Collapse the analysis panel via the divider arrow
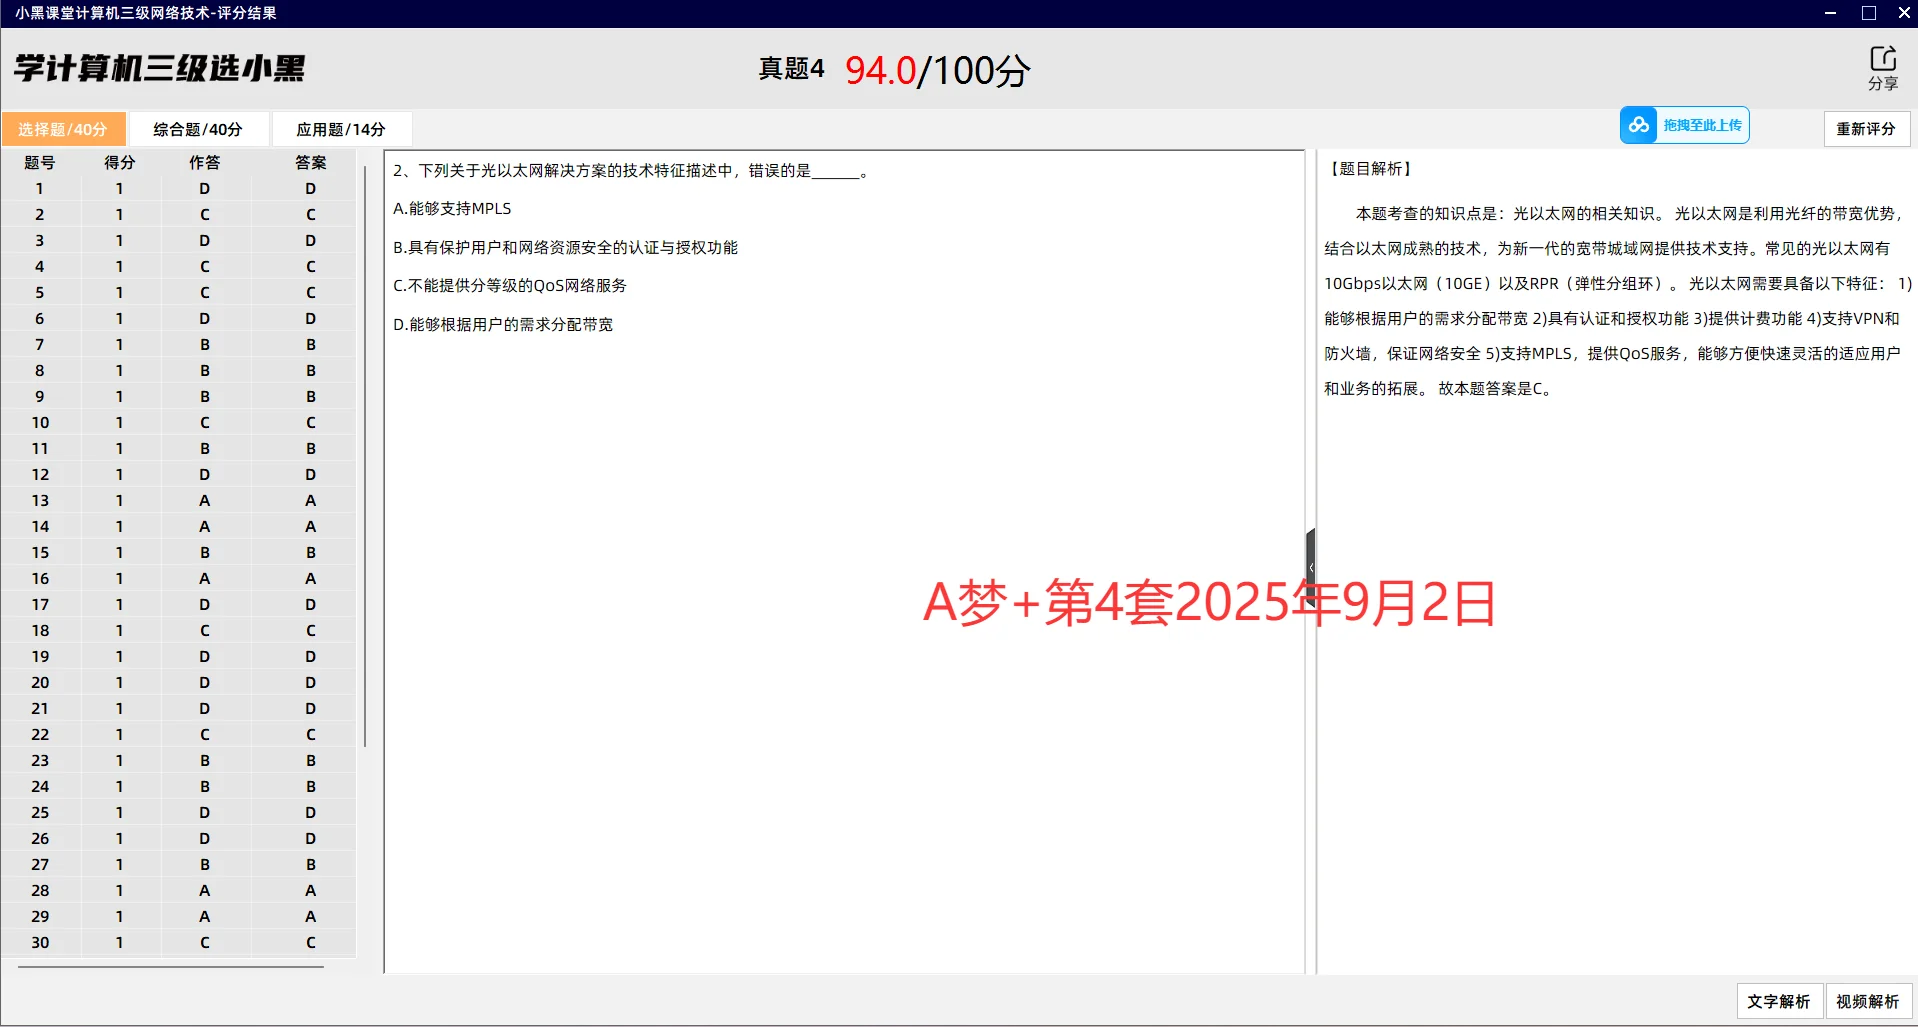Screen dimensions: 1918x1027 (x=1311, y=565)
